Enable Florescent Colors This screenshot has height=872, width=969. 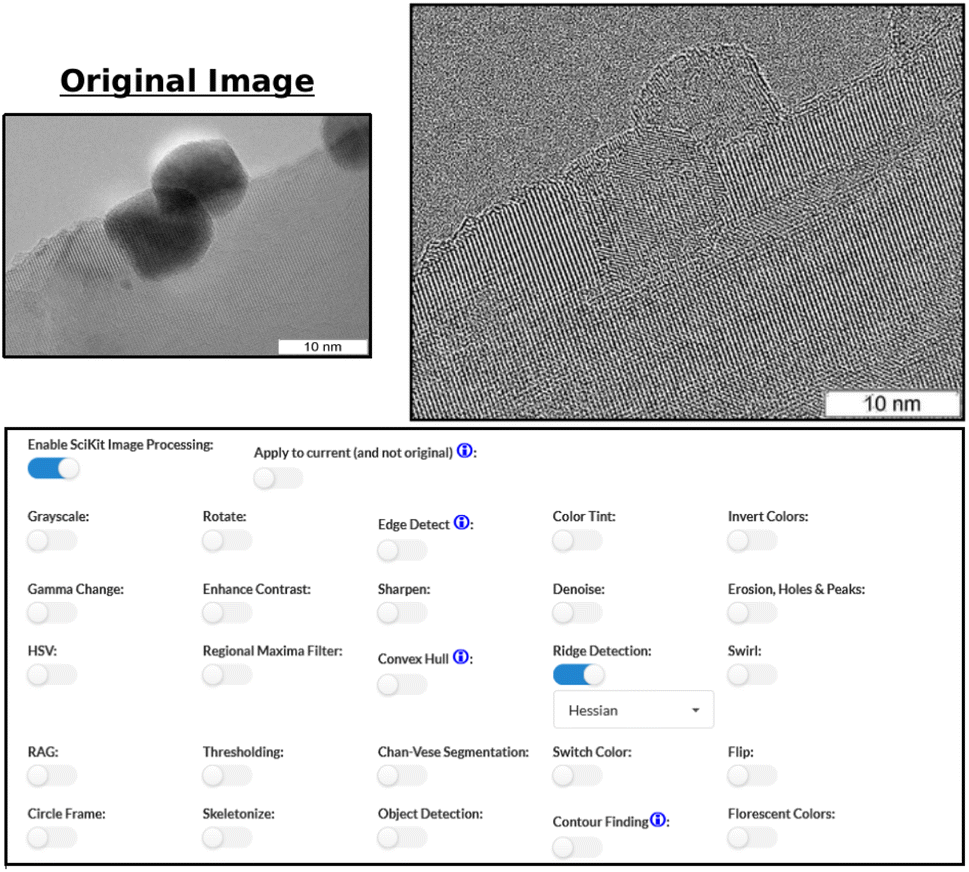point(751,838)
